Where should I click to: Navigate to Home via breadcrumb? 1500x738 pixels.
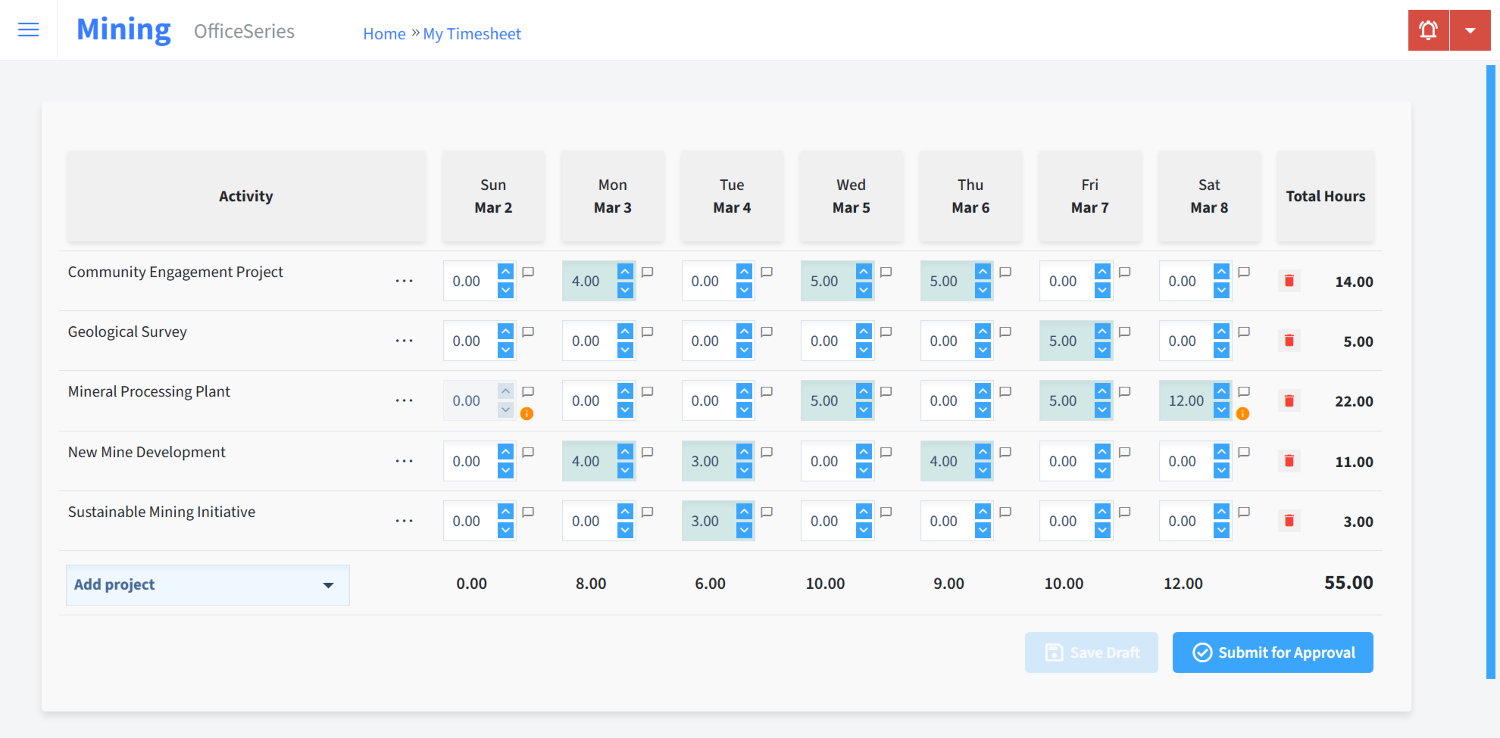coord(384,33)
